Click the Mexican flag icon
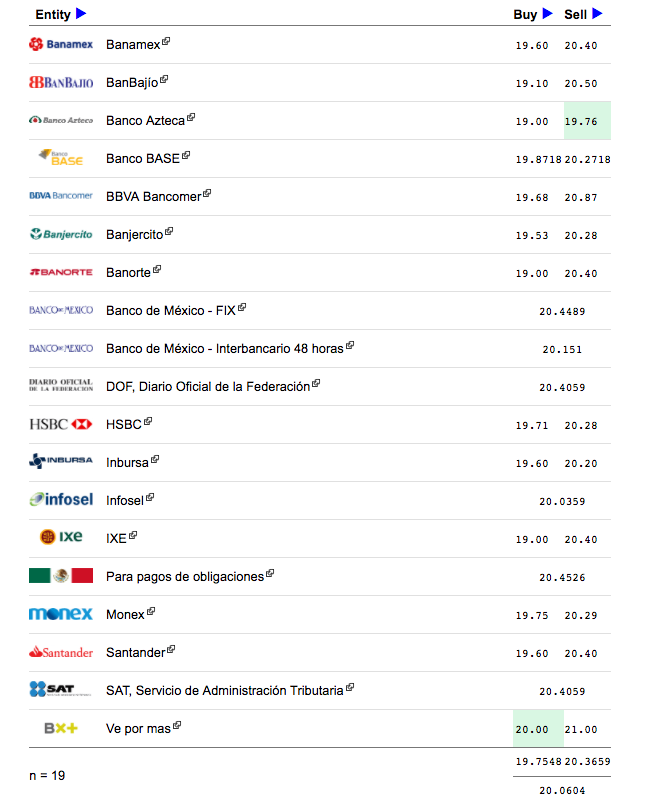646x802 pixels. 61,576
